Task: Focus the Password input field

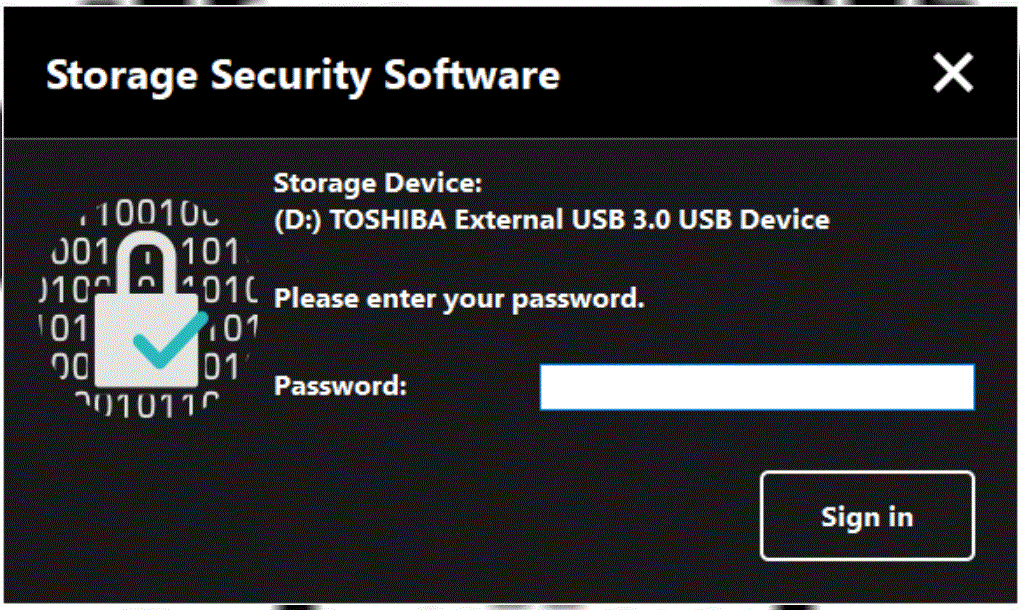Action: click(756, 387)
